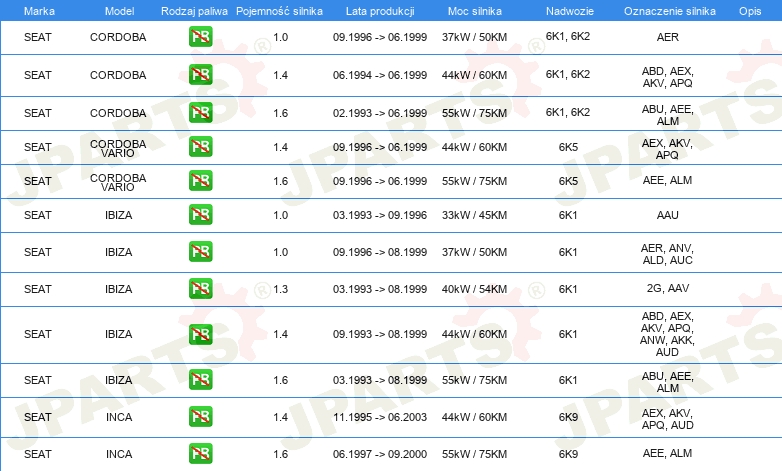Click the Oznaczenie silnika column header

pyautogui.click(x=669, y=11)
